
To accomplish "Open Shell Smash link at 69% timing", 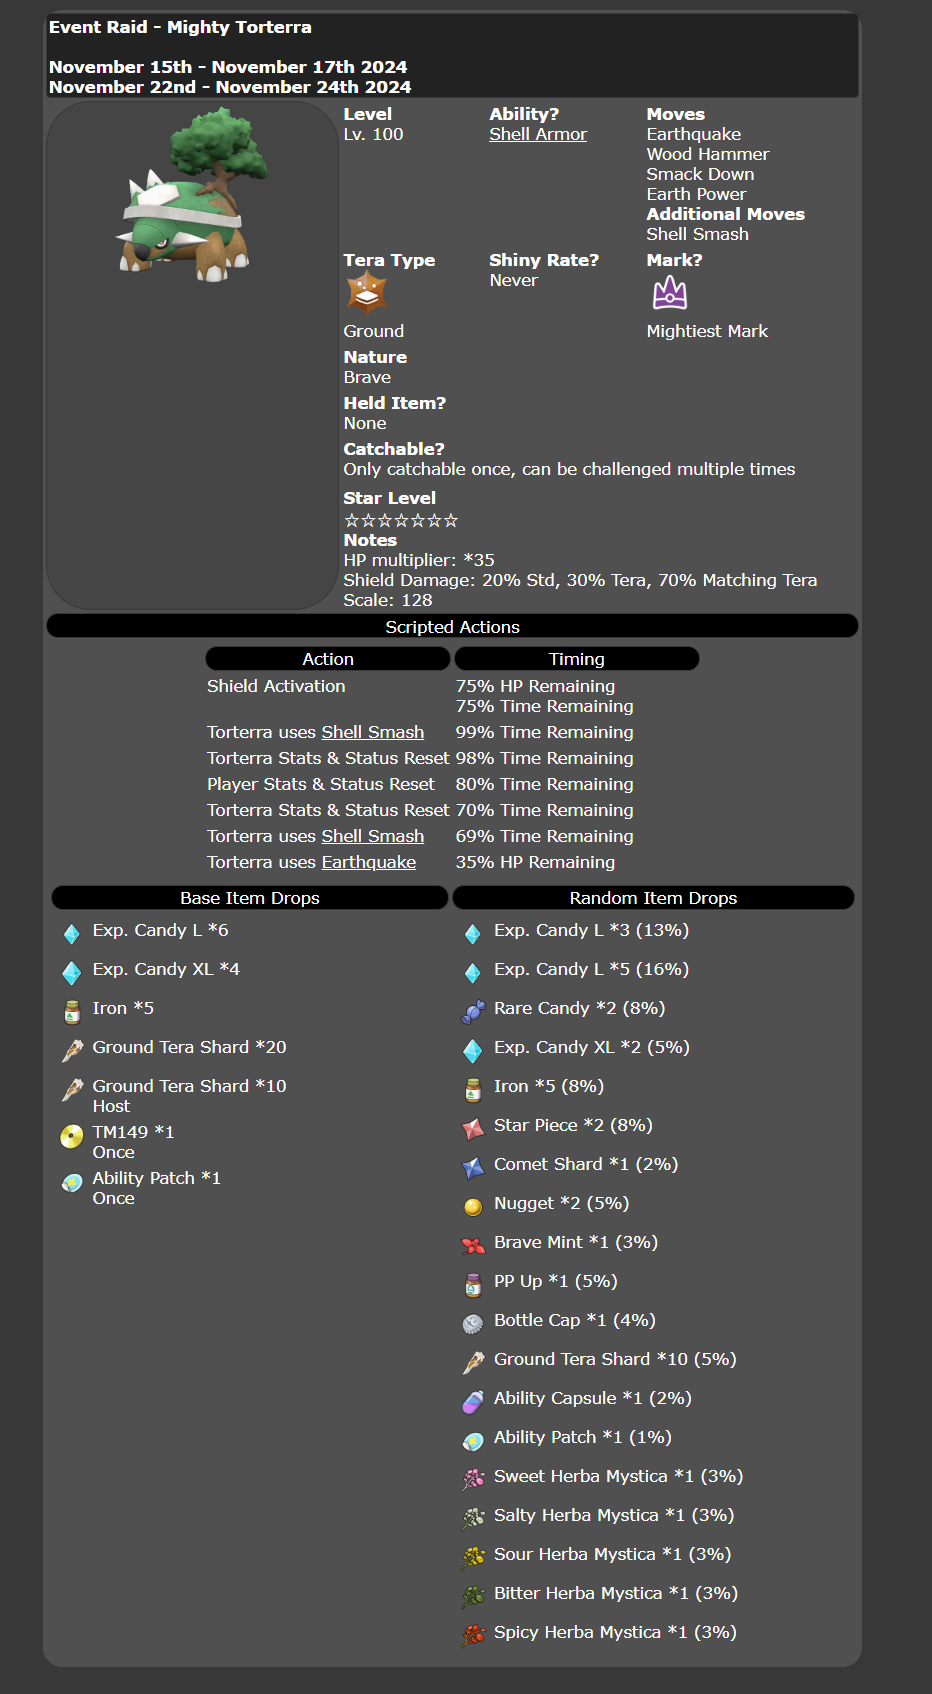I will pos(372,836).
